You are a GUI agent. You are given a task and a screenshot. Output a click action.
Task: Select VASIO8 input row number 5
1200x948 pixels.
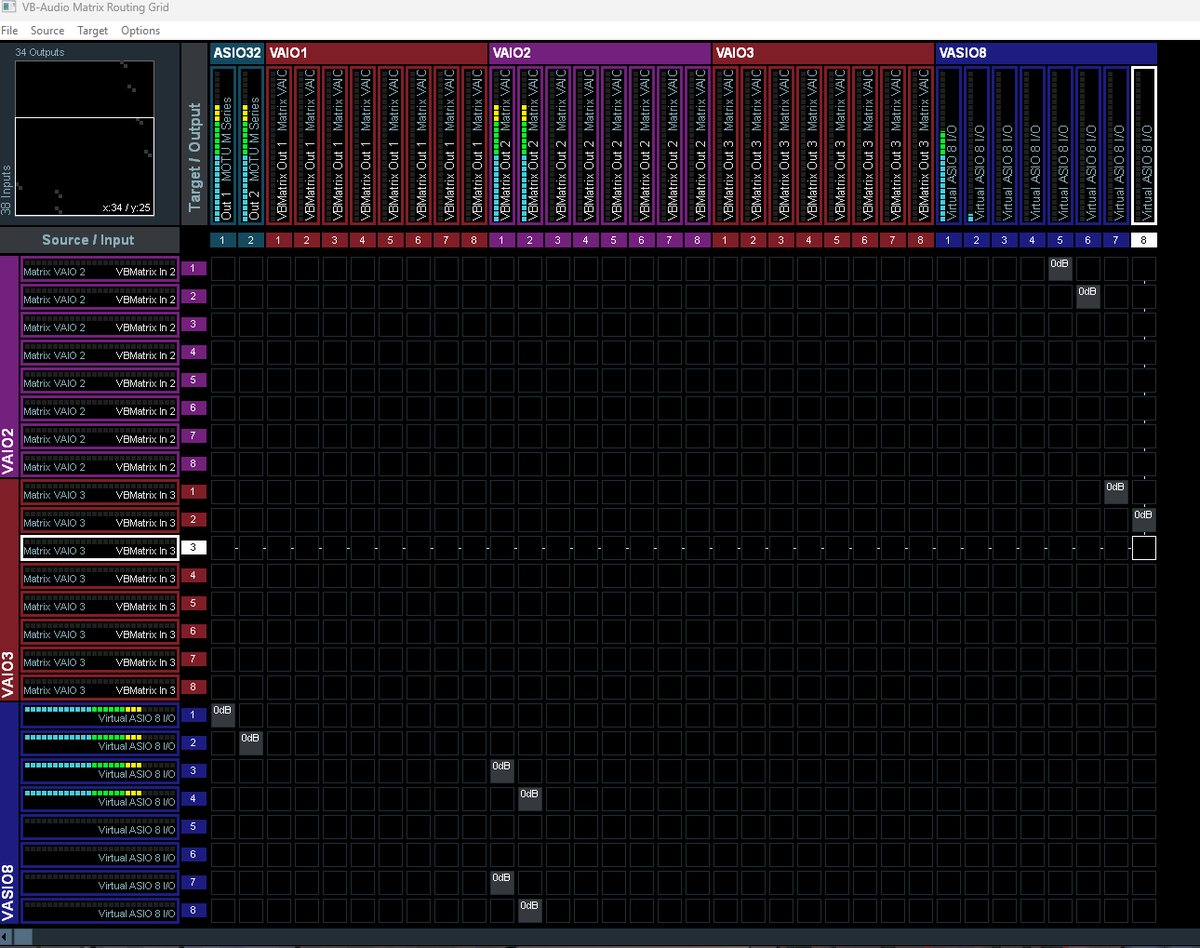point(193,826)
